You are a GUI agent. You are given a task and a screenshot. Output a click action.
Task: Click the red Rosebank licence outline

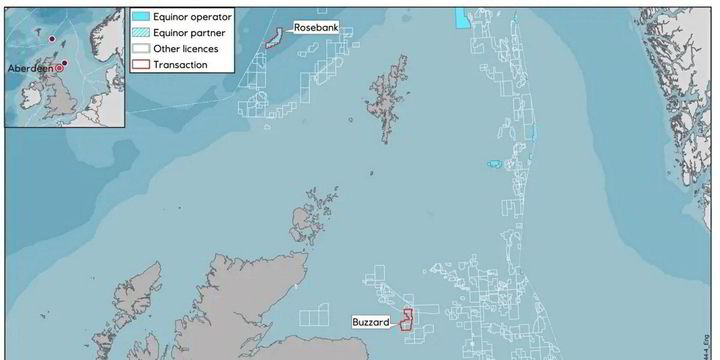[x=274, y=38]
